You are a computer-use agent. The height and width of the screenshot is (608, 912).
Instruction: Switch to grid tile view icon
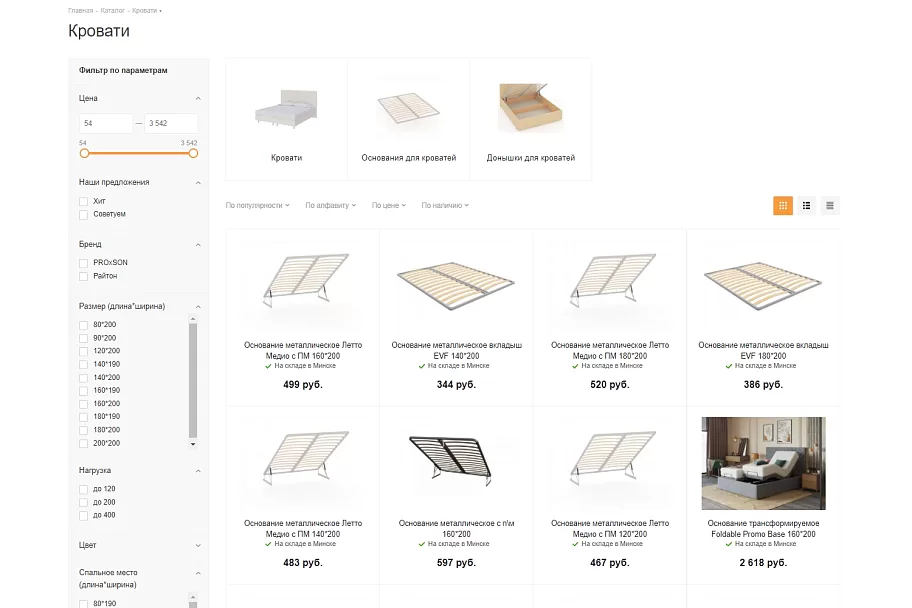783,205
